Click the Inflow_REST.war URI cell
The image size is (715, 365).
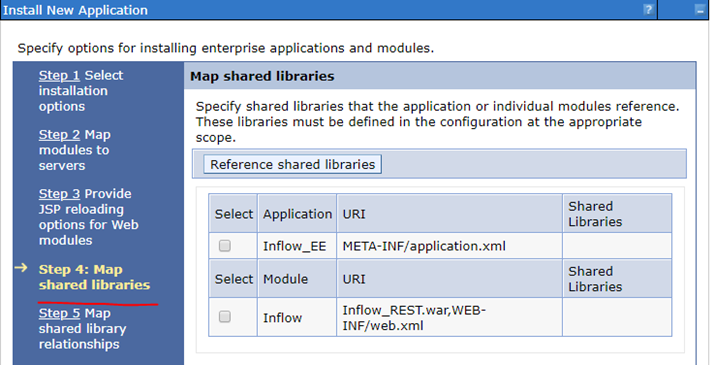449,318
